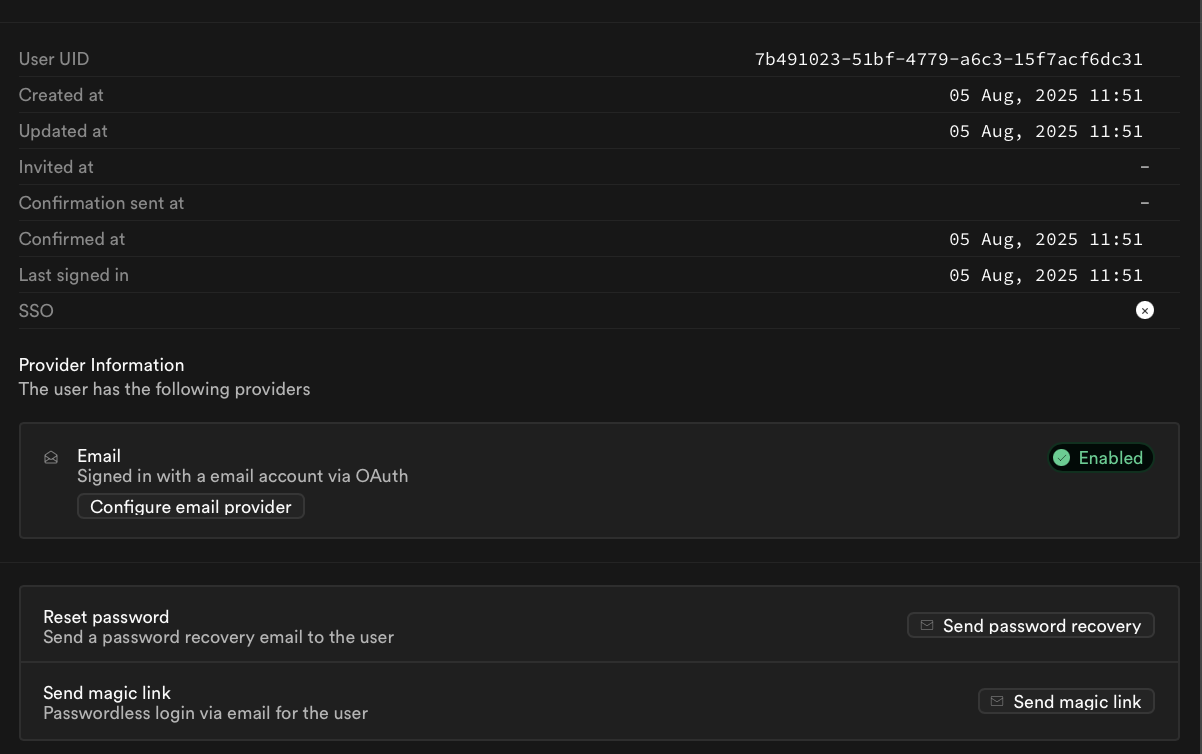Click the Invited at dash value

1145,167
